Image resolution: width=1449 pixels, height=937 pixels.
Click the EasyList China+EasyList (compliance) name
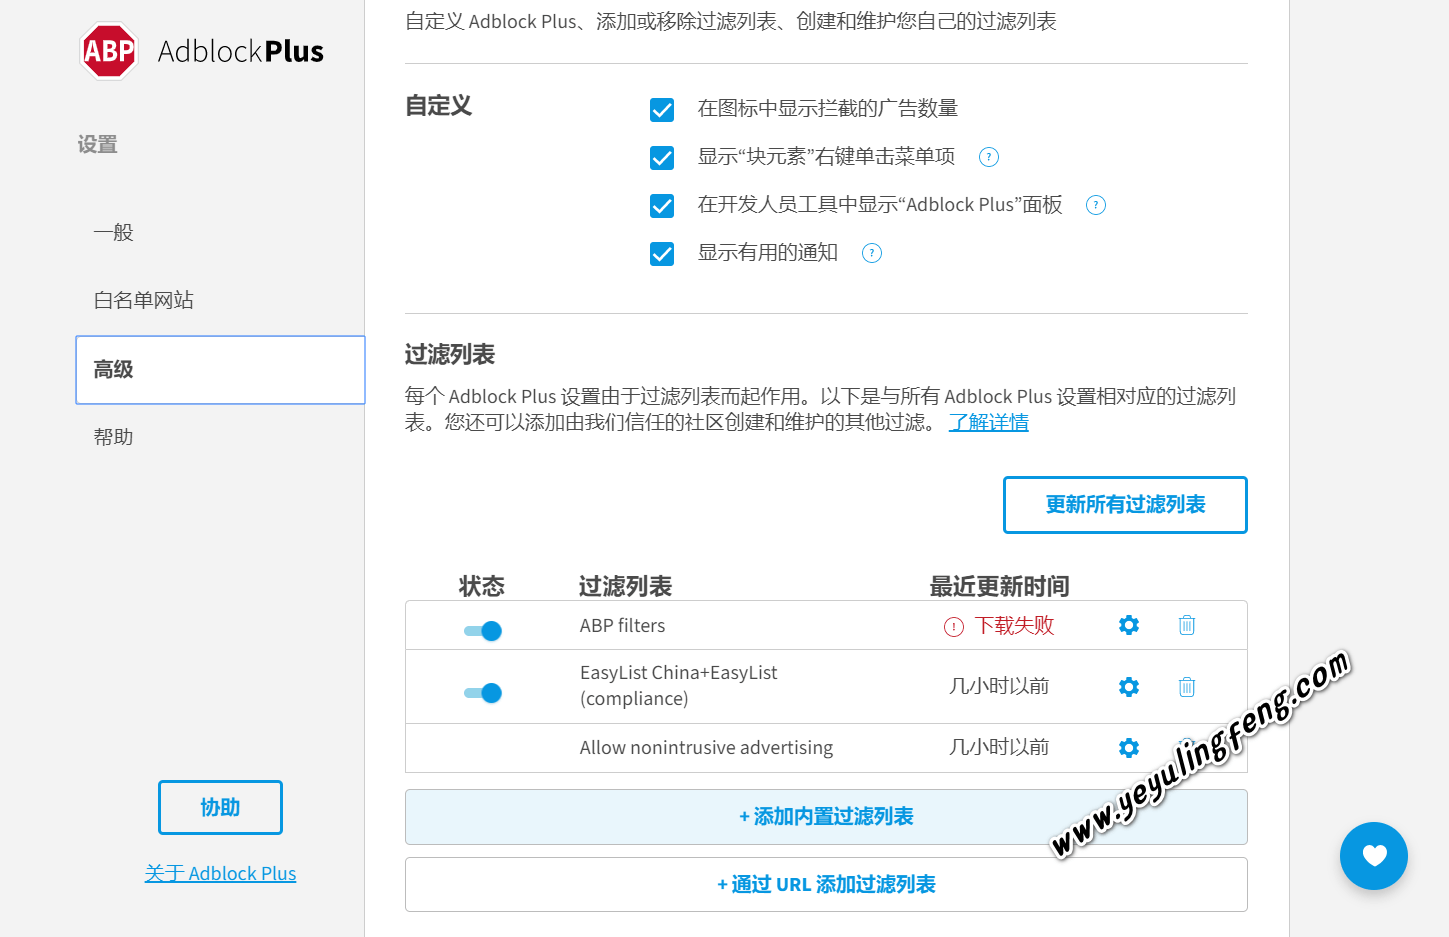pos(679,686)
